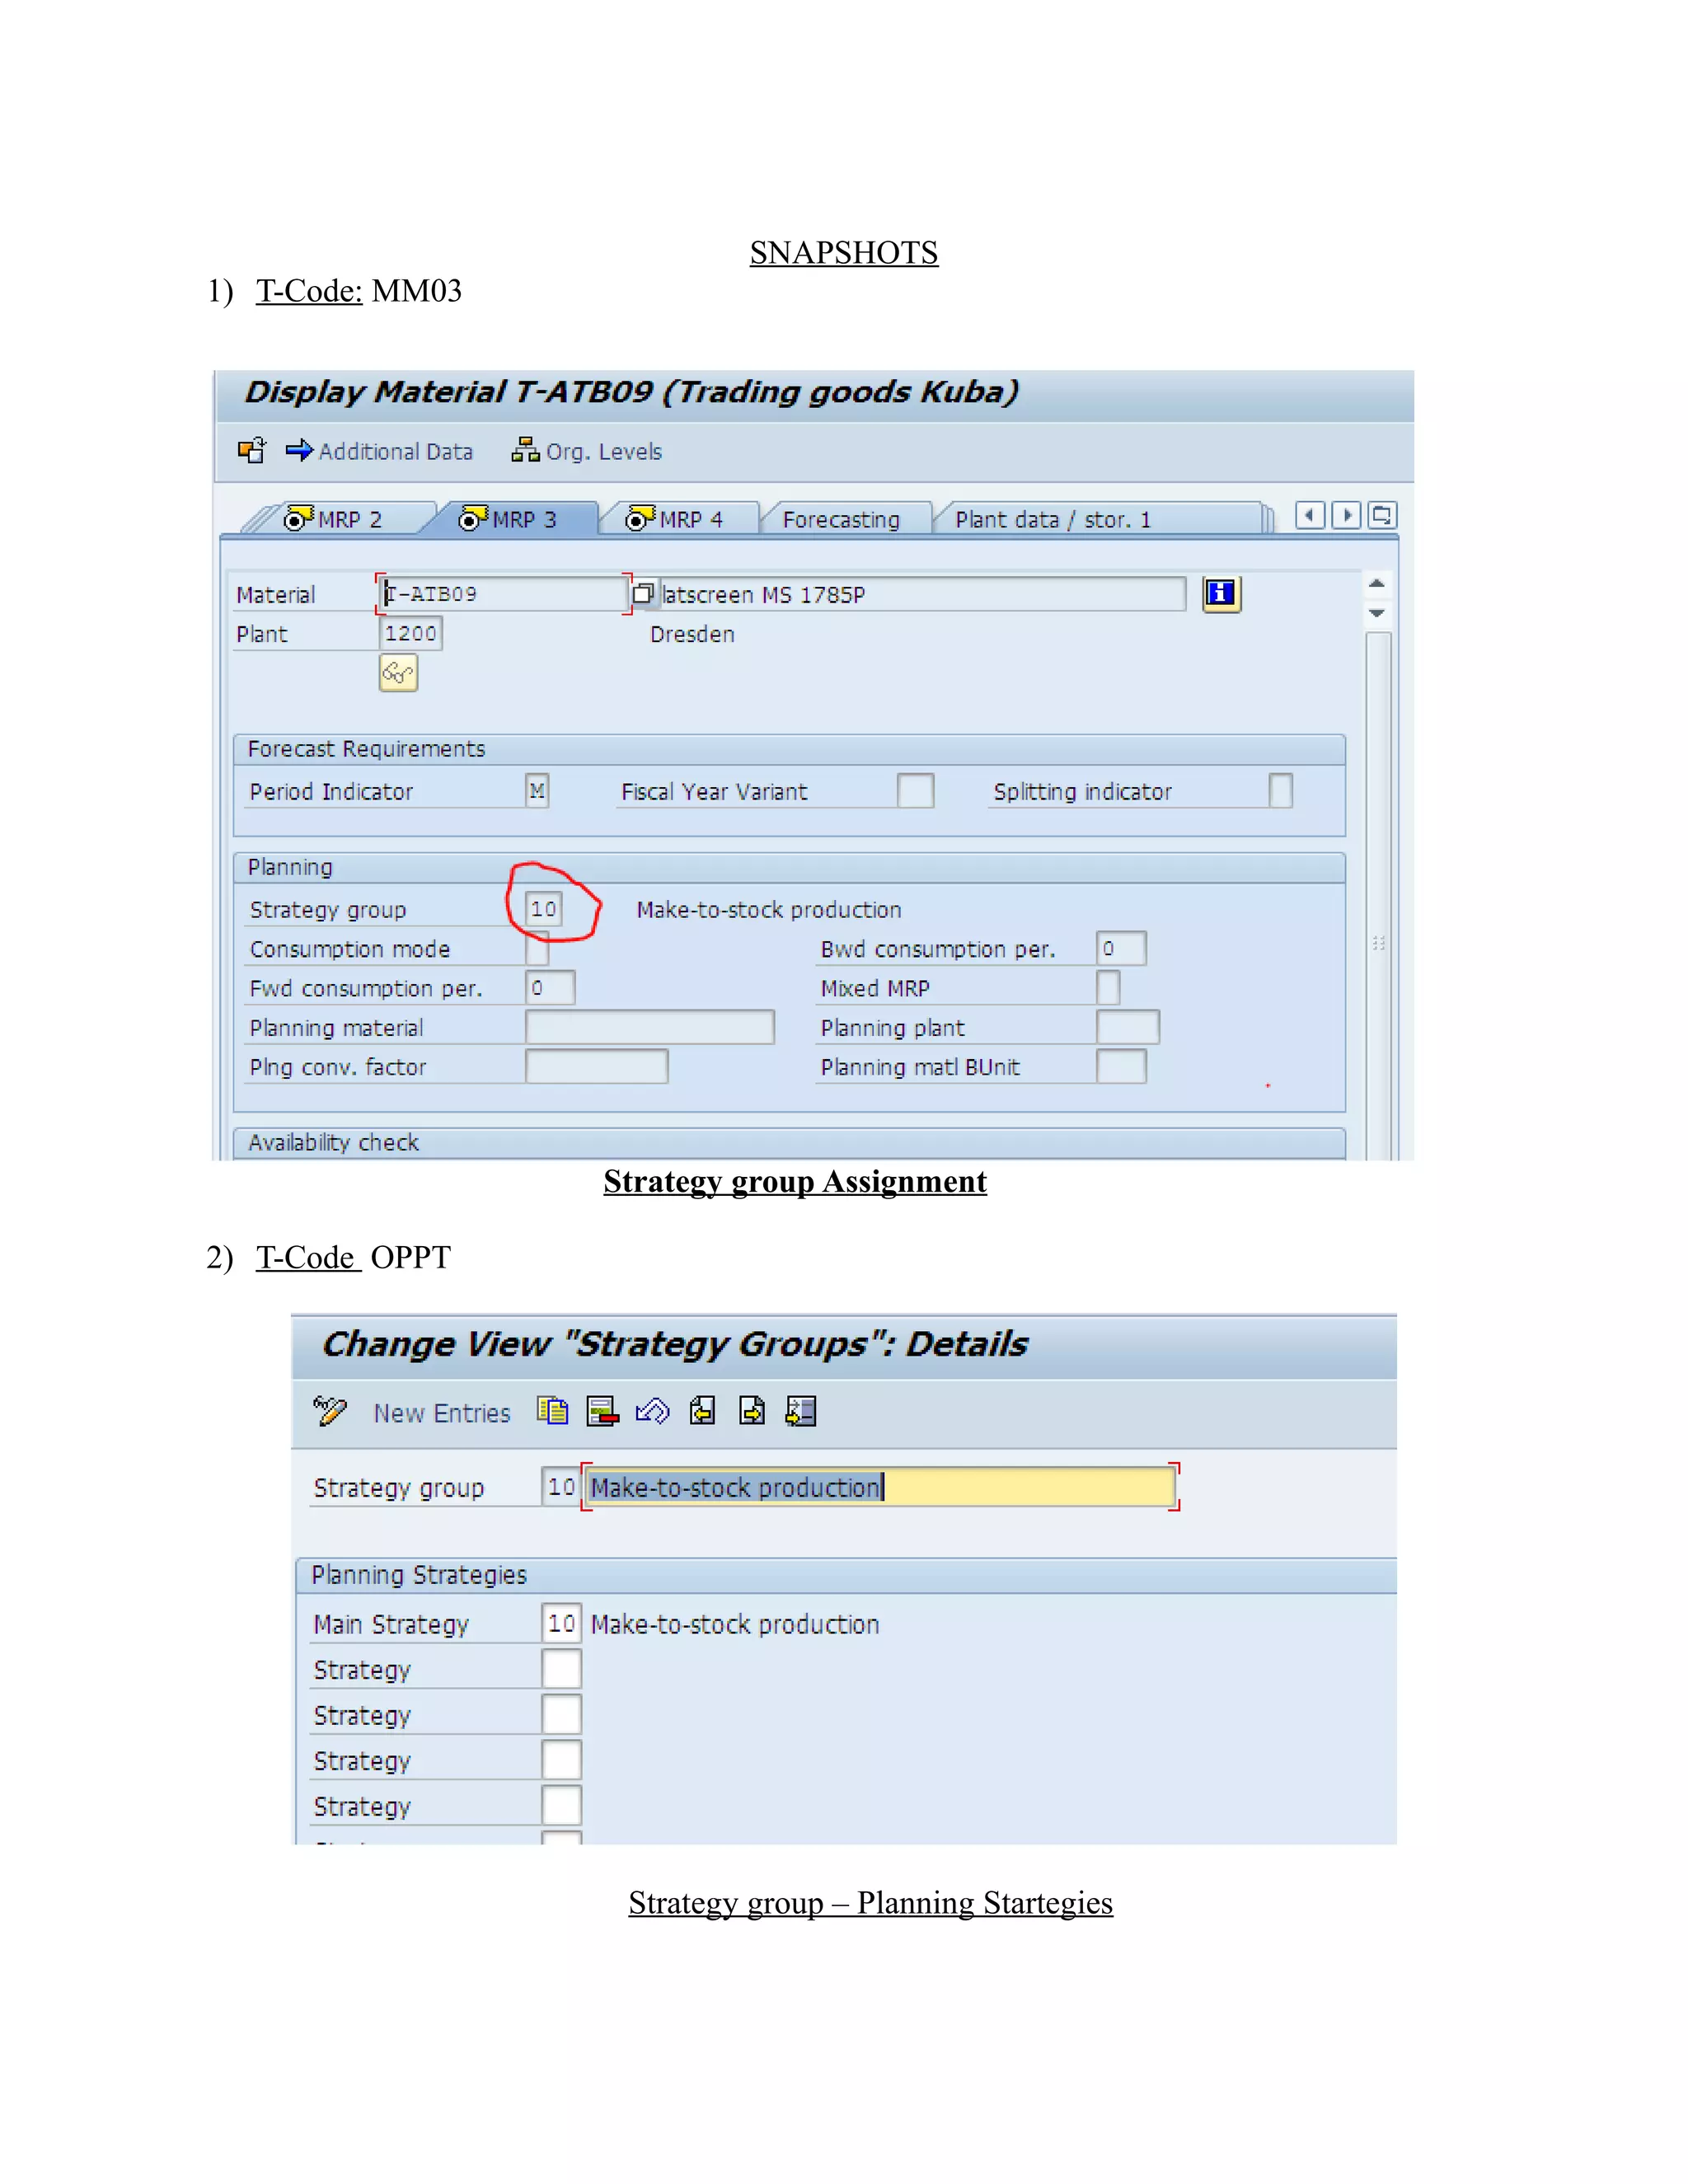1688x2184 pixels.
Task: Click the Copy As icon
Action: (x=552, y=1411)
